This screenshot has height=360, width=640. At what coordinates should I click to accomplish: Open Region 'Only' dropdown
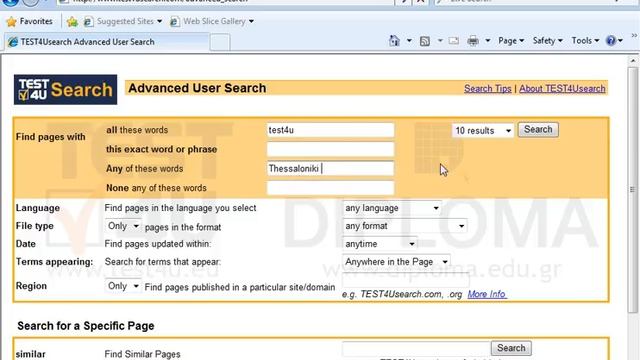tap(123, 286)
